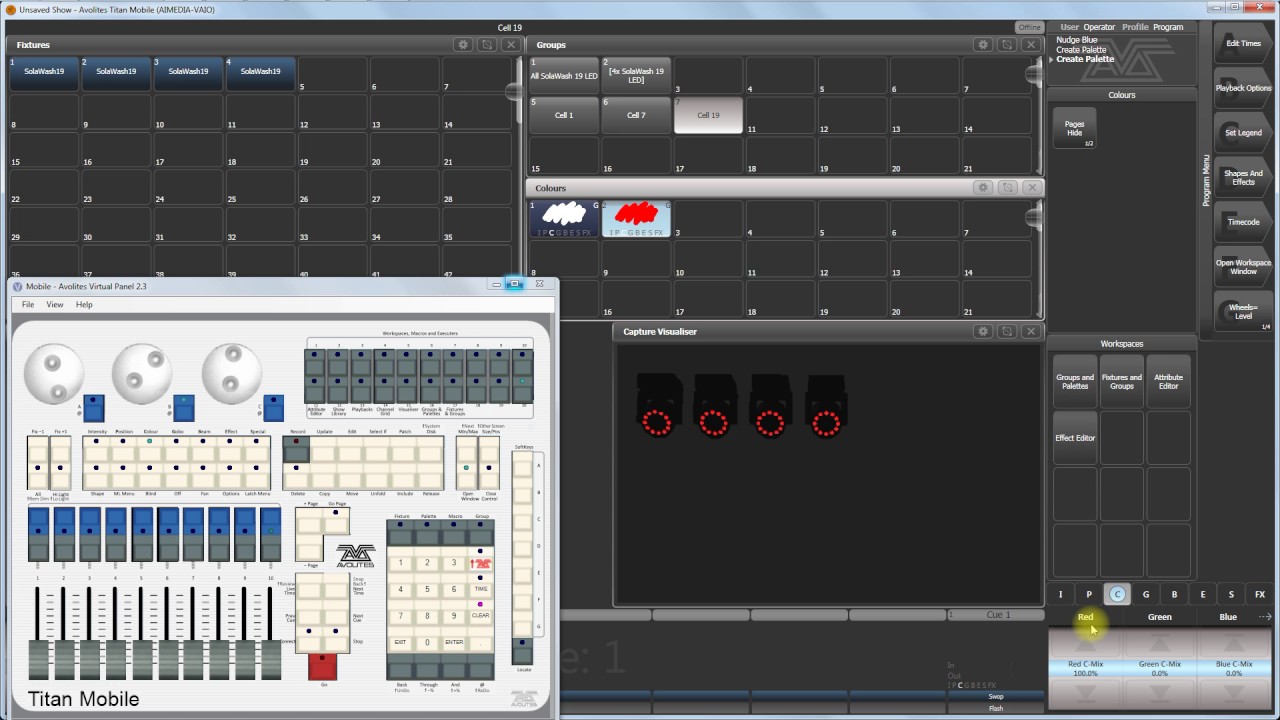Click the TIME key on Virtual Panel keypad
1280x720 pixels.
481,590
